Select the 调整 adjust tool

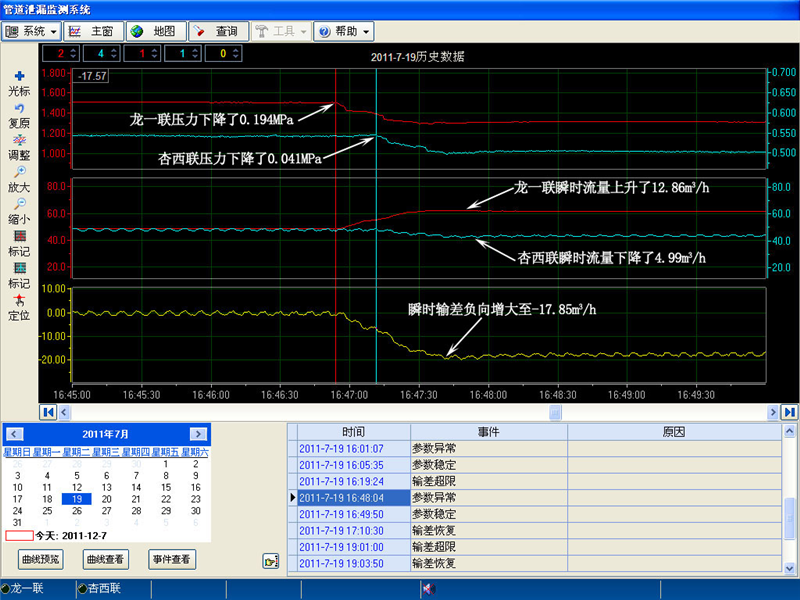point(18,140)
